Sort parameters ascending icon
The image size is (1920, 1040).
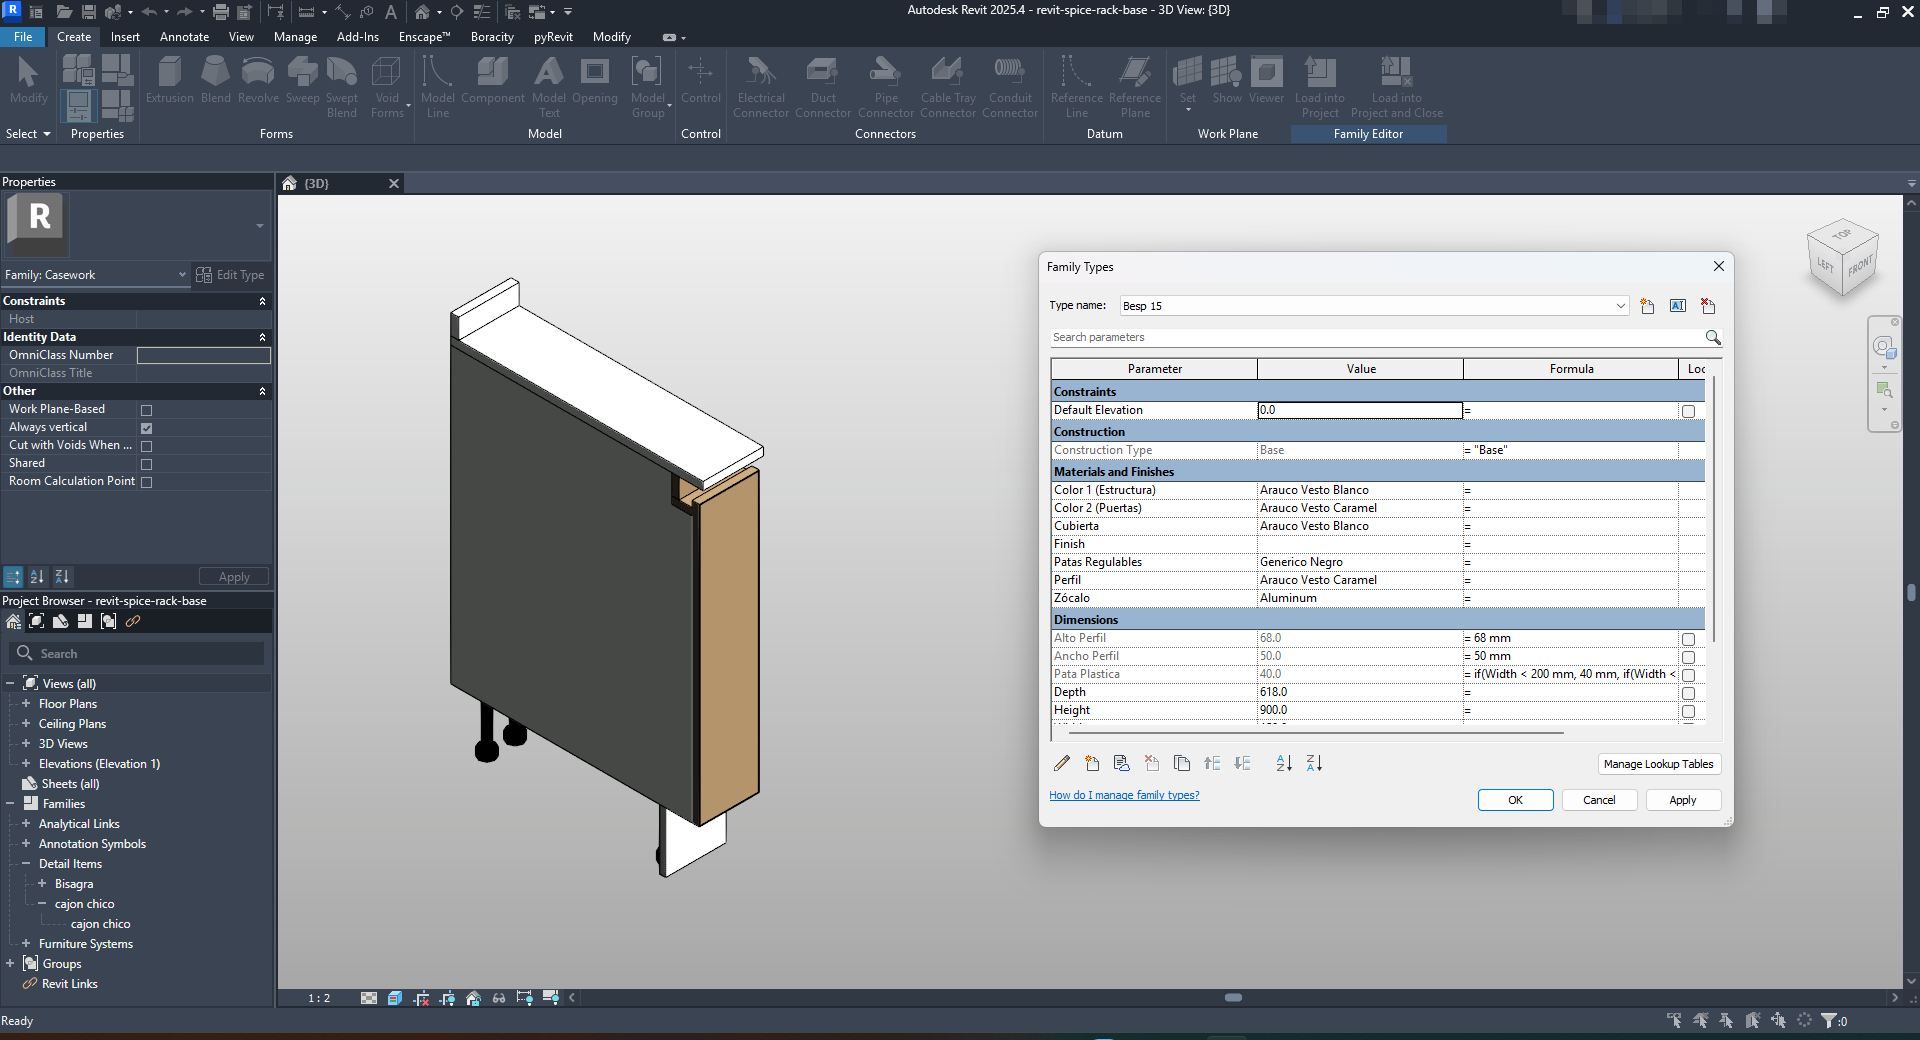(x=1284, y=763)
